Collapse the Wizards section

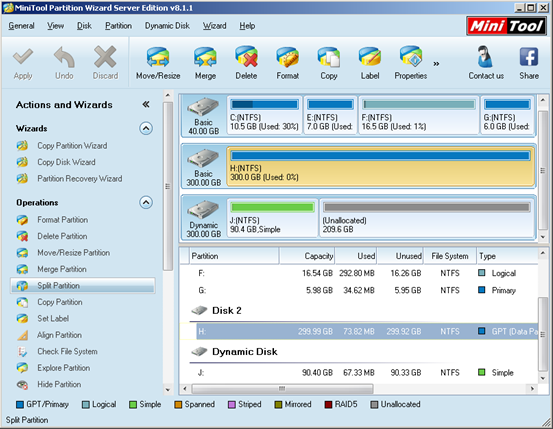[146, 128]
